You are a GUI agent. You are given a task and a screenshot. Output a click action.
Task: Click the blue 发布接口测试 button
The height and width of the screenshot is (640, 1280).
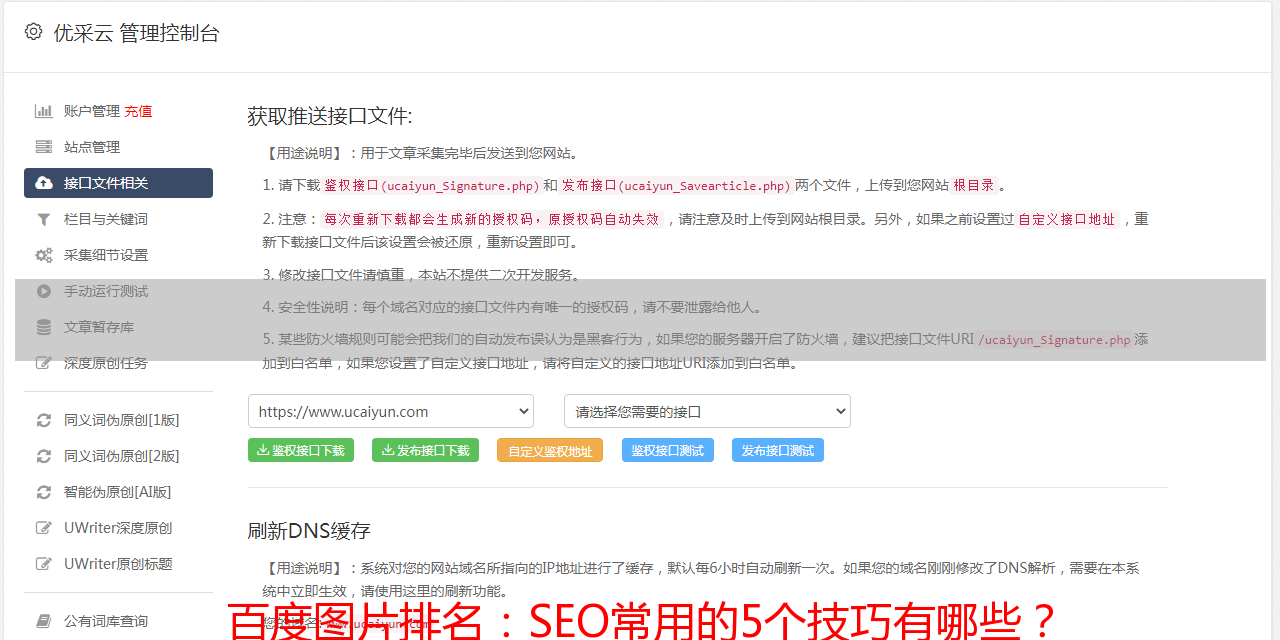click(x=778, y=450)
